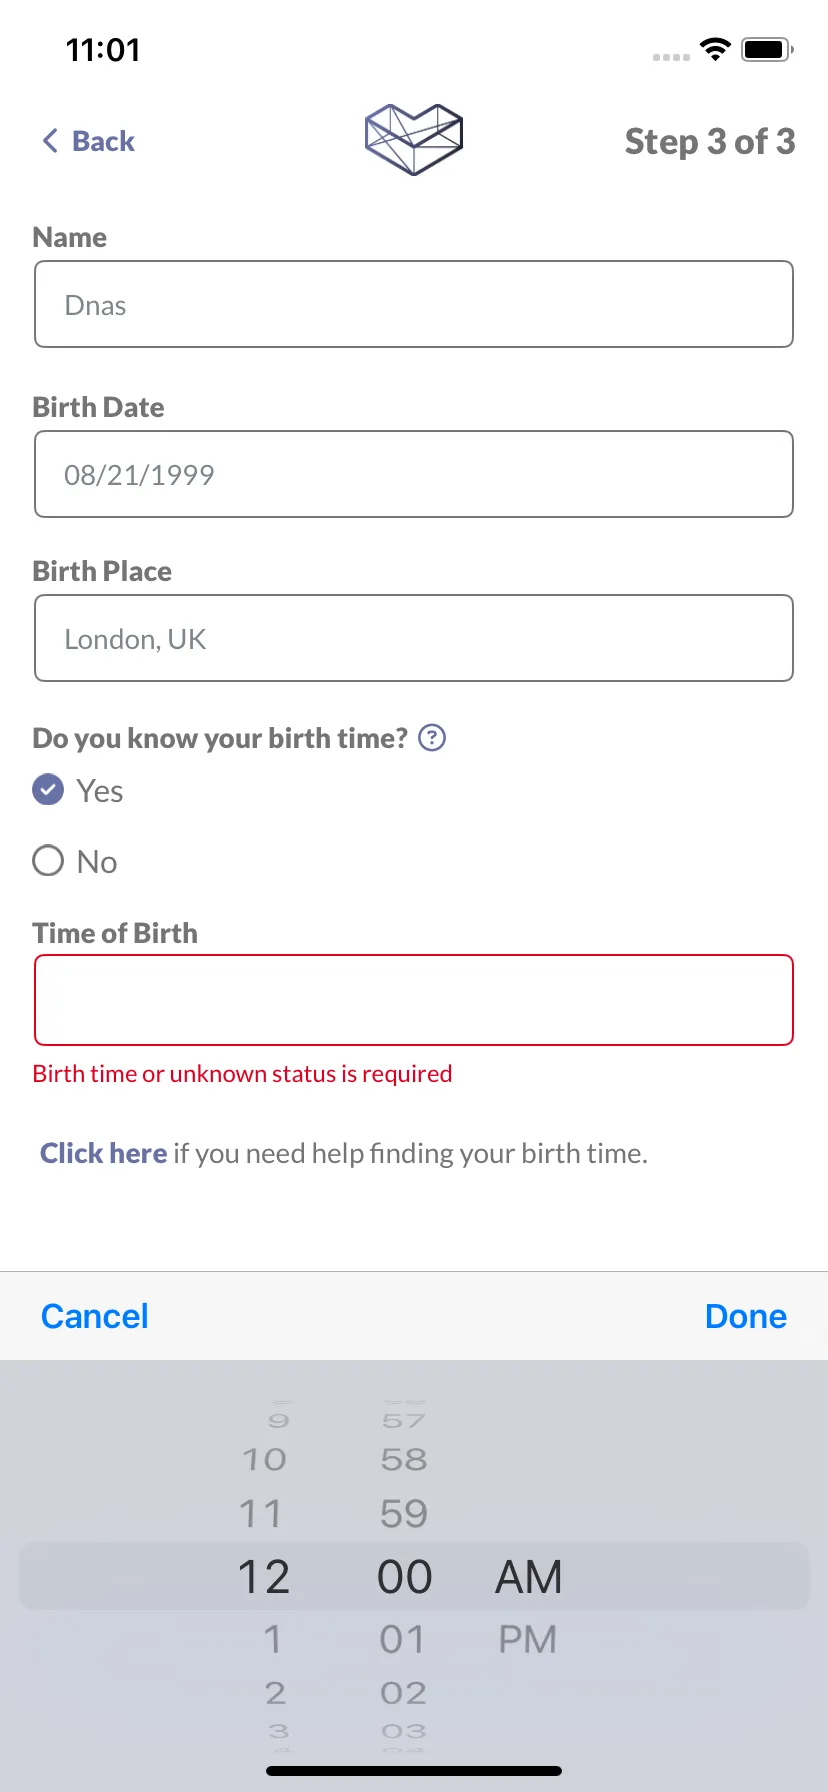Choose AM in the time picker

529,1577
